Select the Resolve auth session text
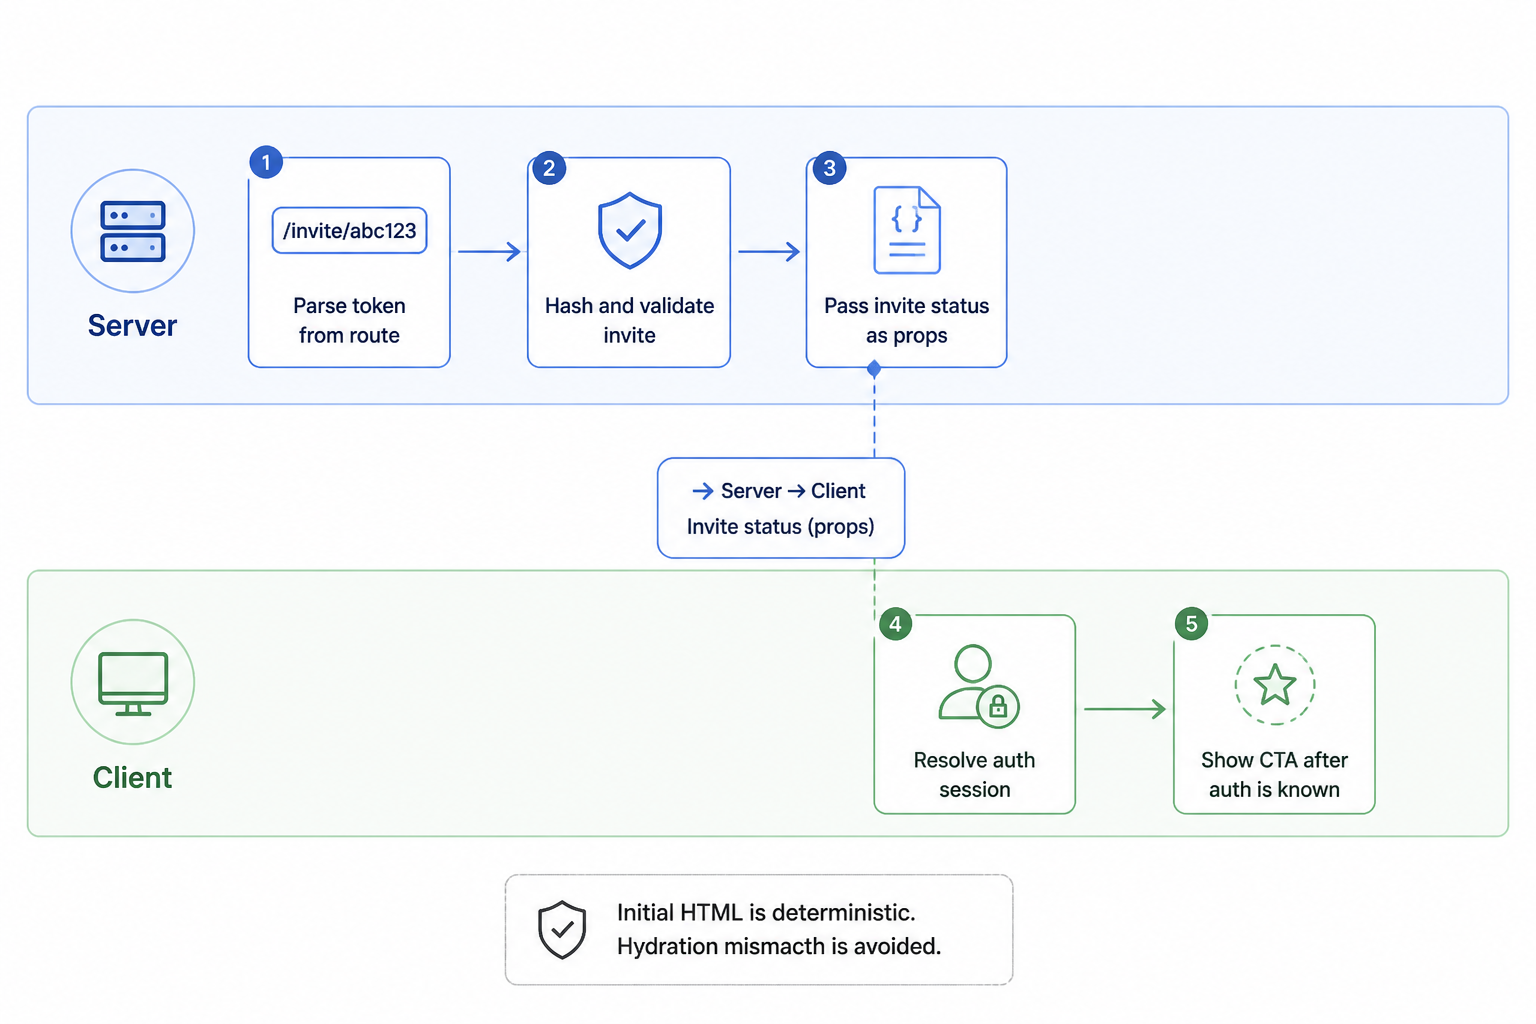This screenshot has height=1024, width=1536. [975, 774]
